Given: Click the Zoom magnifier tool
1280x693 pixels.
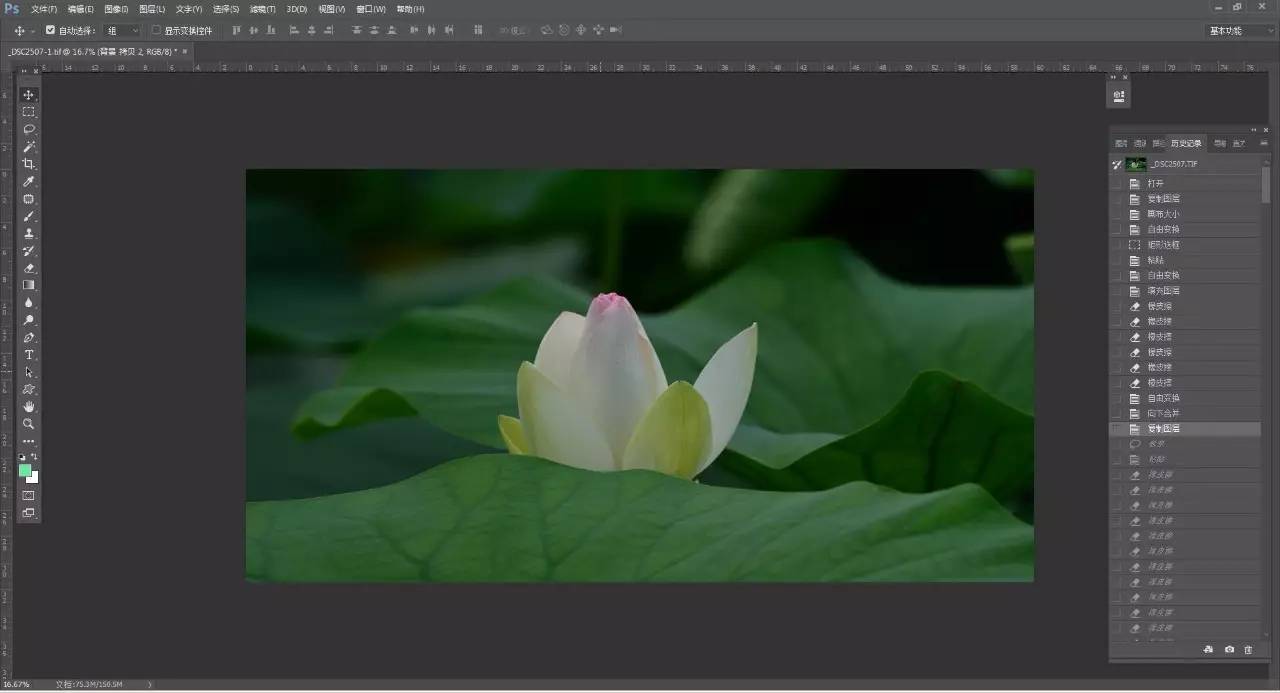Looking at the screenshot, I should coord(29,424).
